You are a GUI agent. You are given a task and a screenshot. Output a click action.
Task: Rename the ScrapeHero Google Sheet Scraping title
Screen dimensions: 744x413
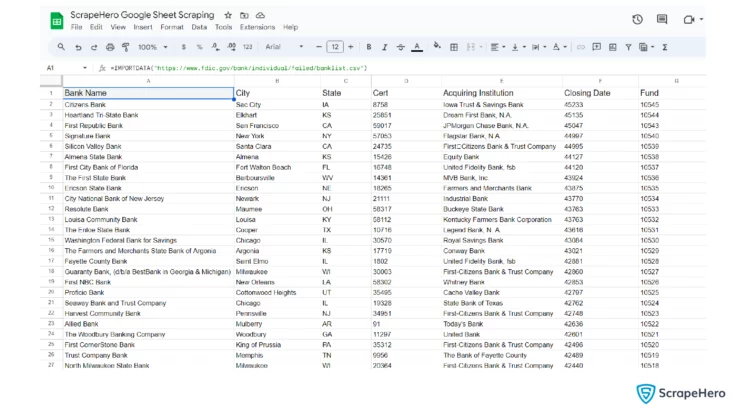click(142, 15)
